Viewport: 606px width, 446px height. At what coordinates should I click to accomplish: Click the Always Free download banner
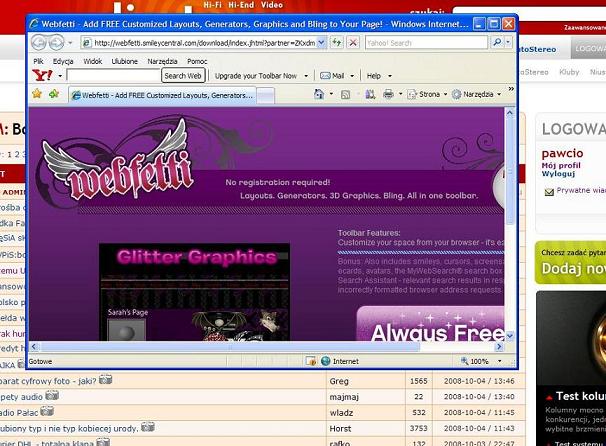pyautogui.click(x=430, y=323)
